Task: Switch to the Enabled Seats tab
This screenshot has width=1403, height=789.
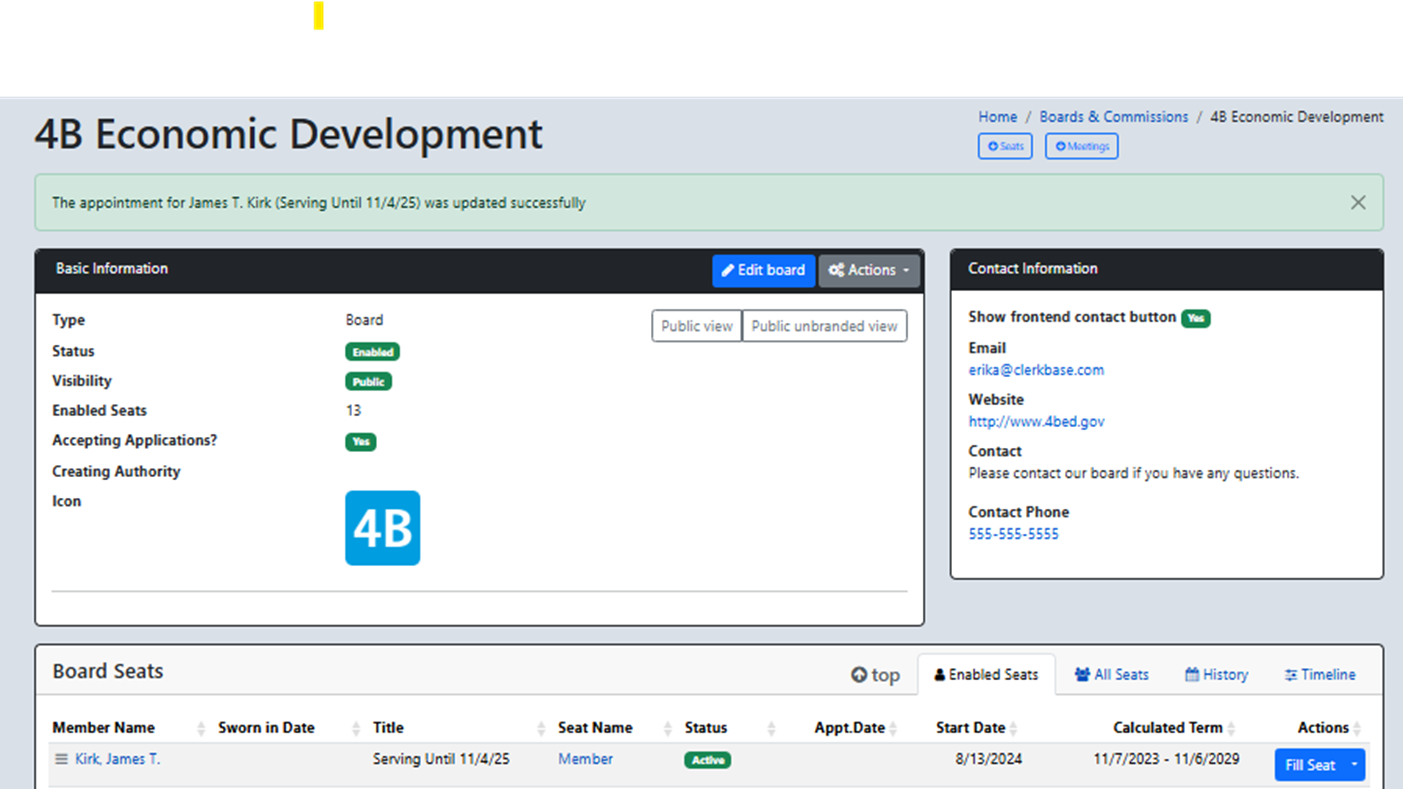Action: 986,675
